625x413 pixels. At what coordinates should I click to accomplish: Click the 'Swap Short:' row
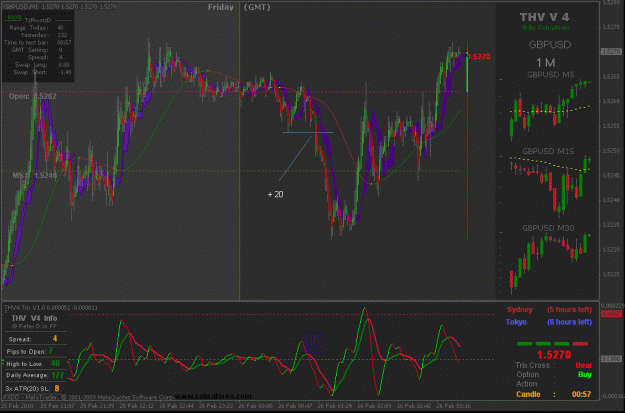pos(42,72)
